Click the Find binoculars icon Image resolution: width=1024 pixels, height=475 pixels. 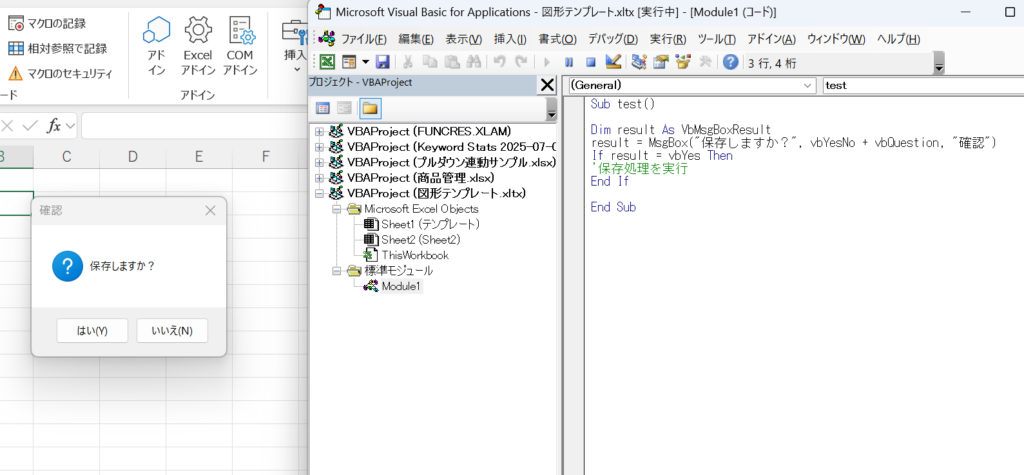(475, 62)
